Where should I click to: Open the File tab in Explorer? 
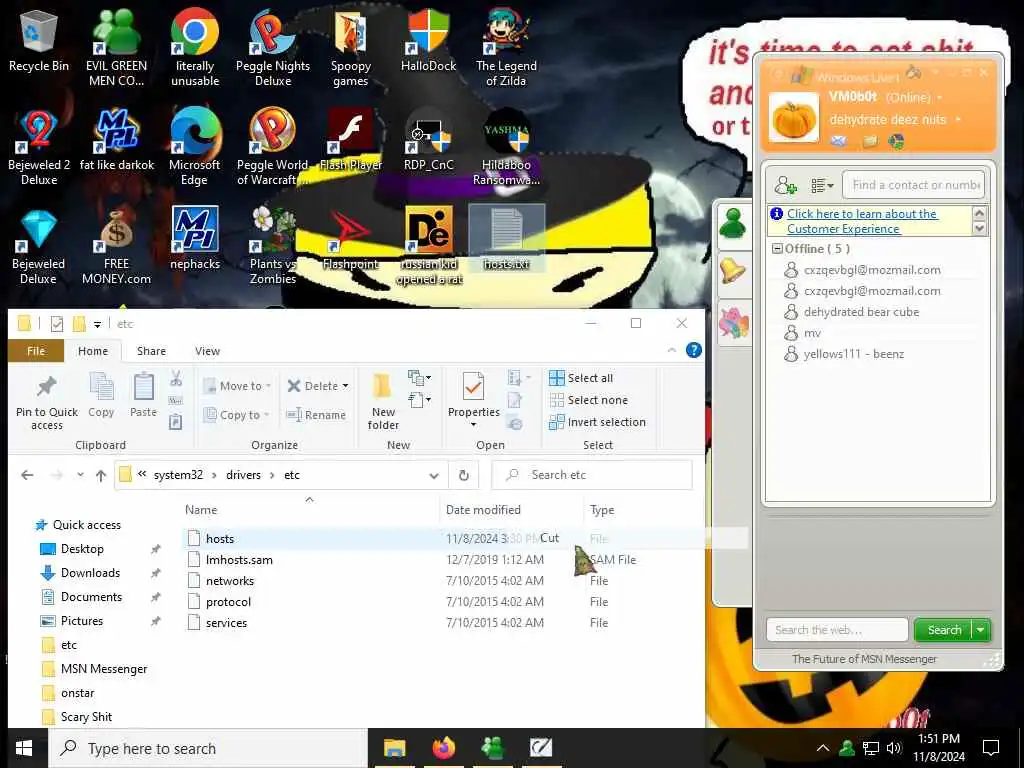click(36, 351)
